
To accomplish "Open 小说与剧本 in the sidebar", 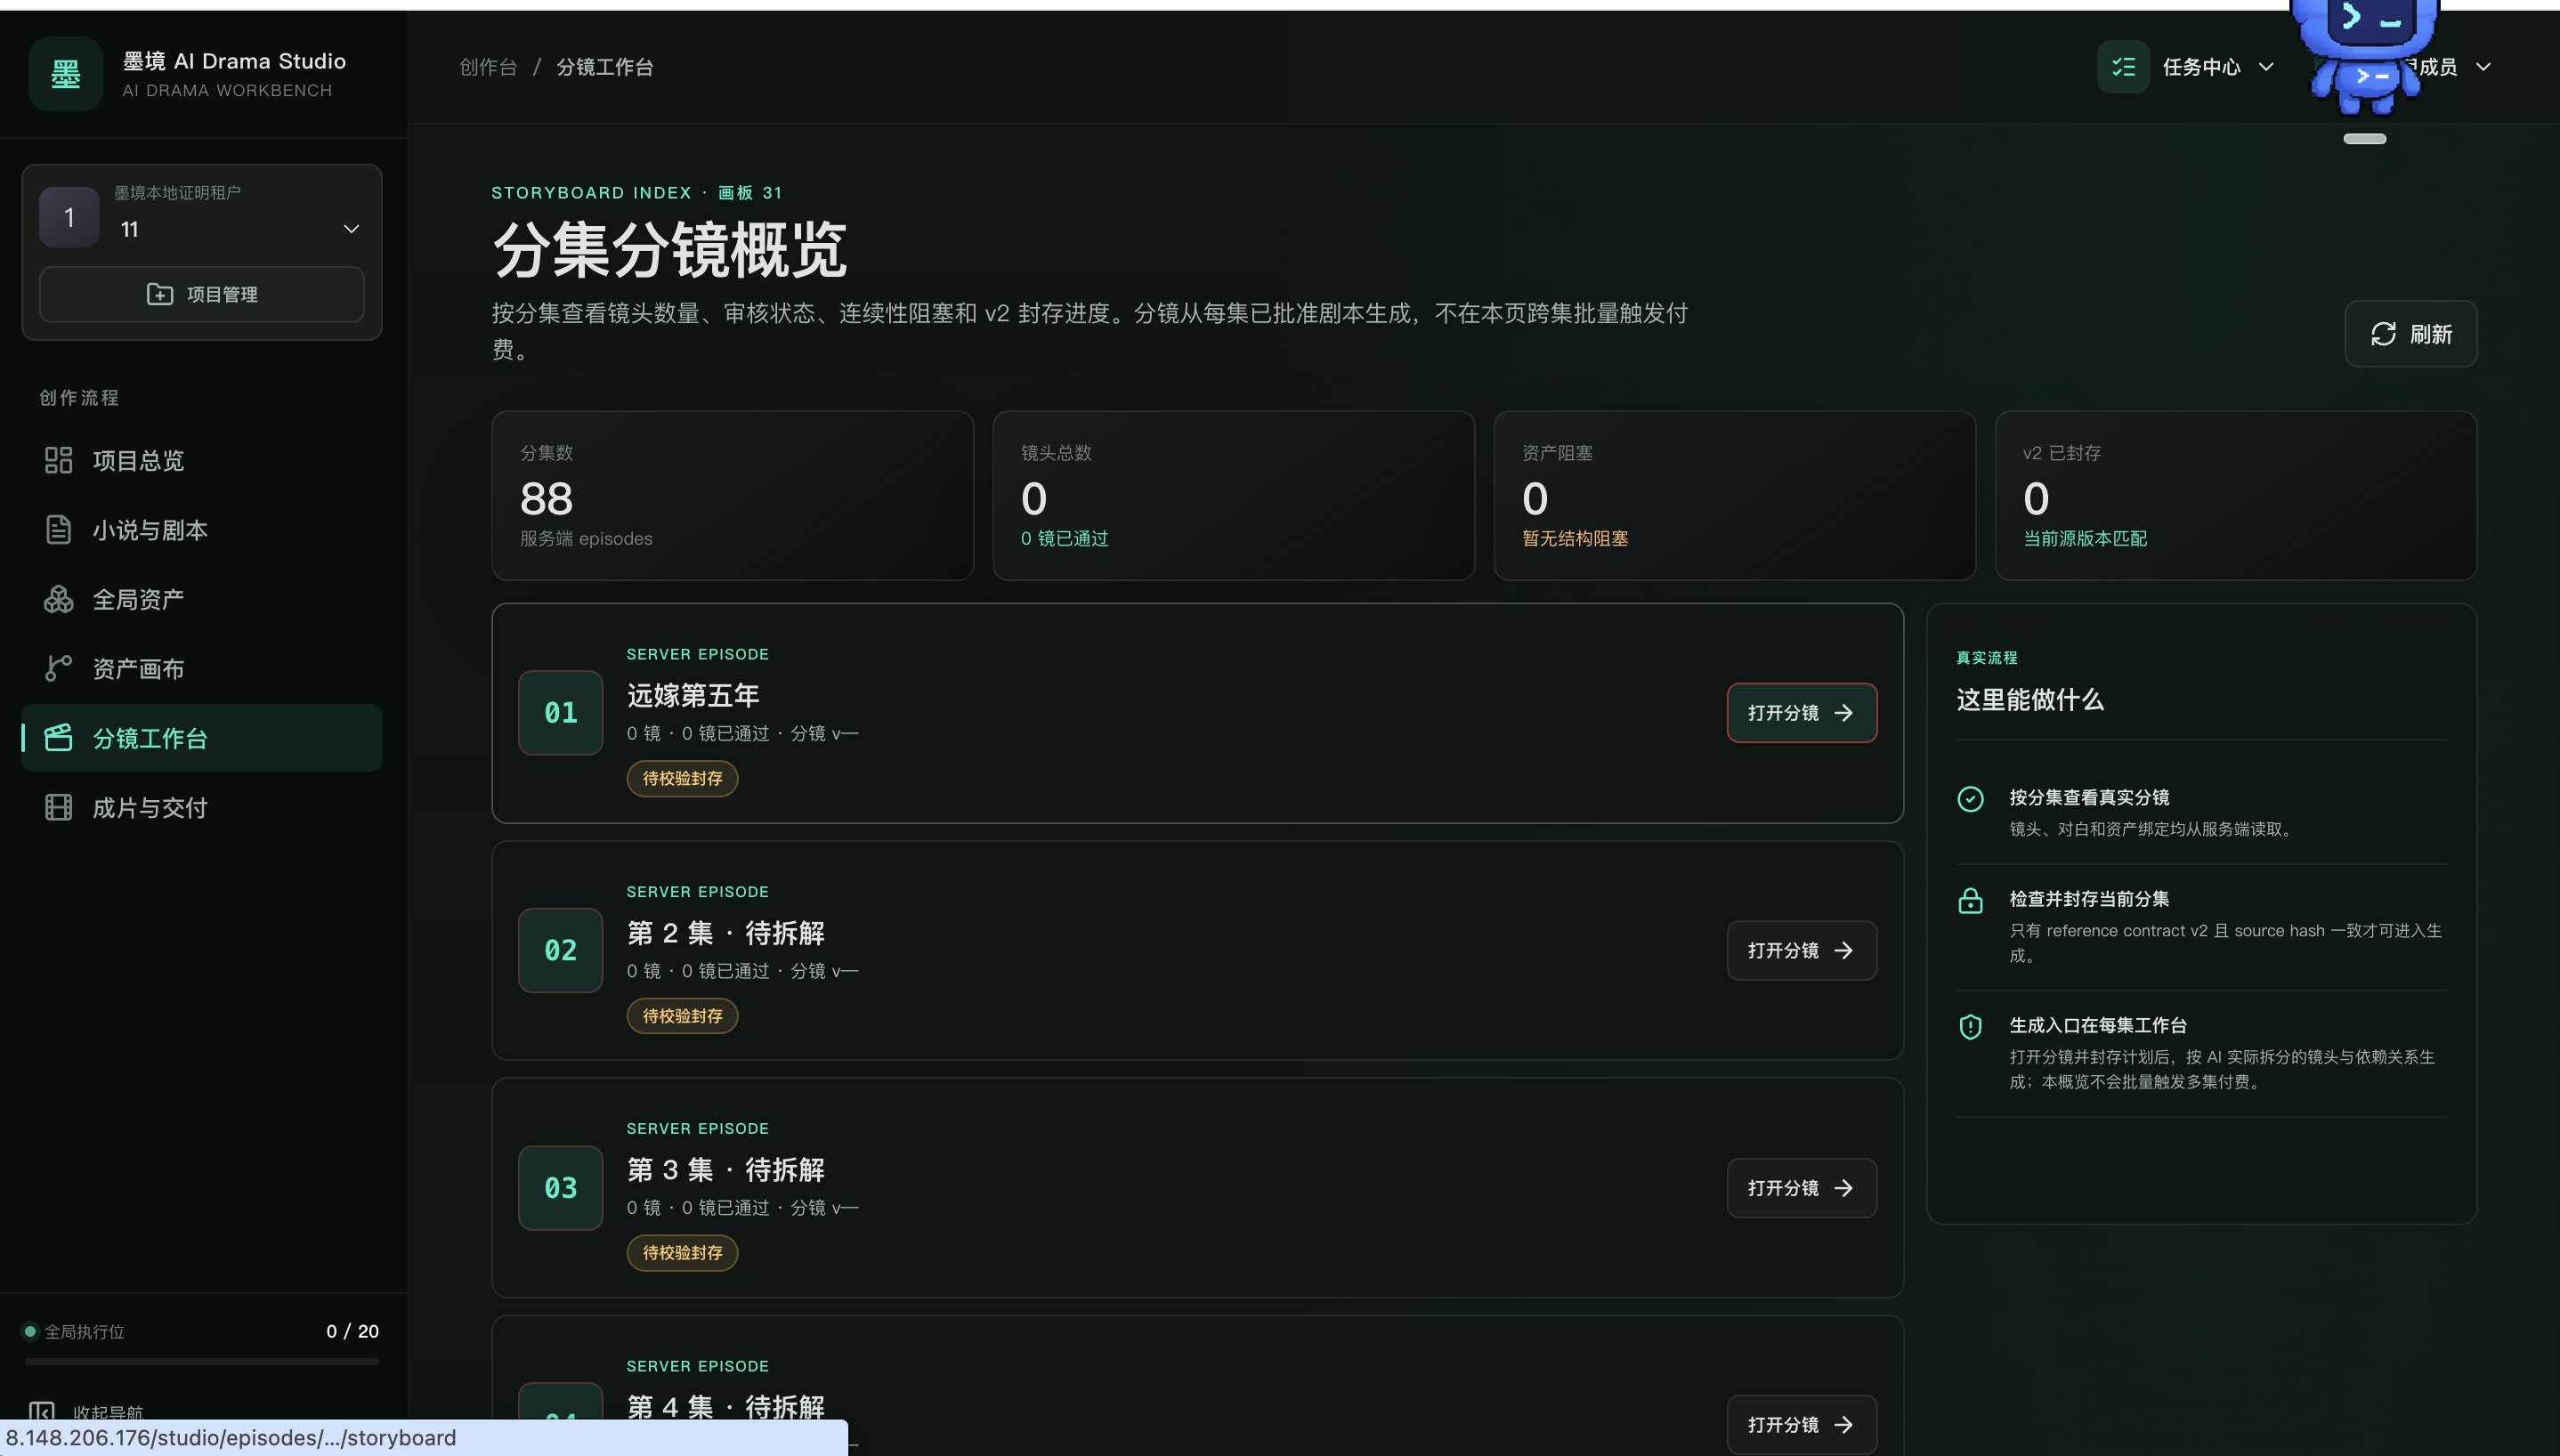I will pos(202,530).
